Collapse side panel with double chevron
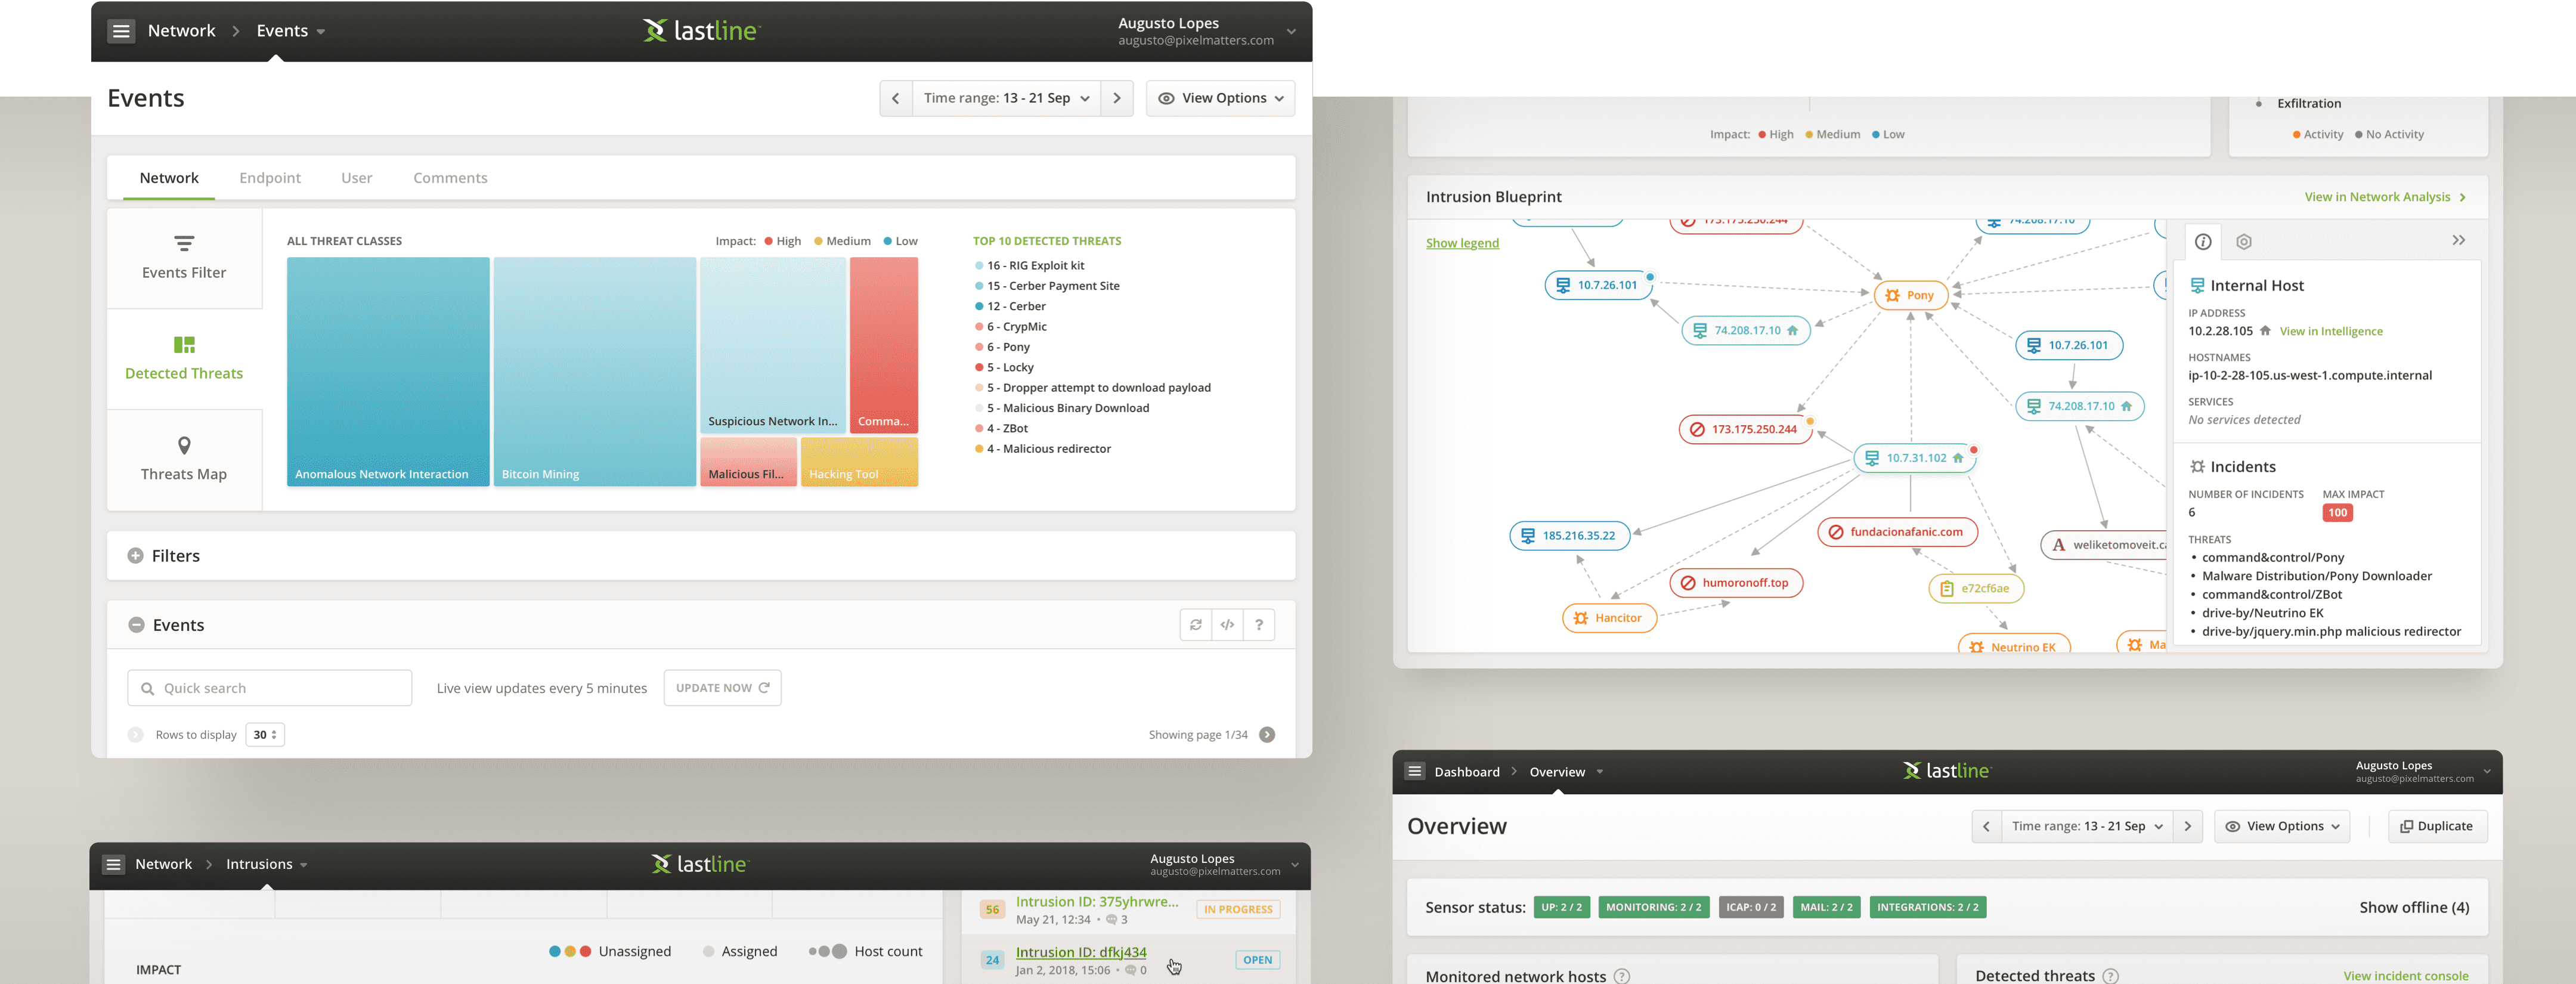The width and height of the screenshot is (2576, 984). pos(2458,241)
